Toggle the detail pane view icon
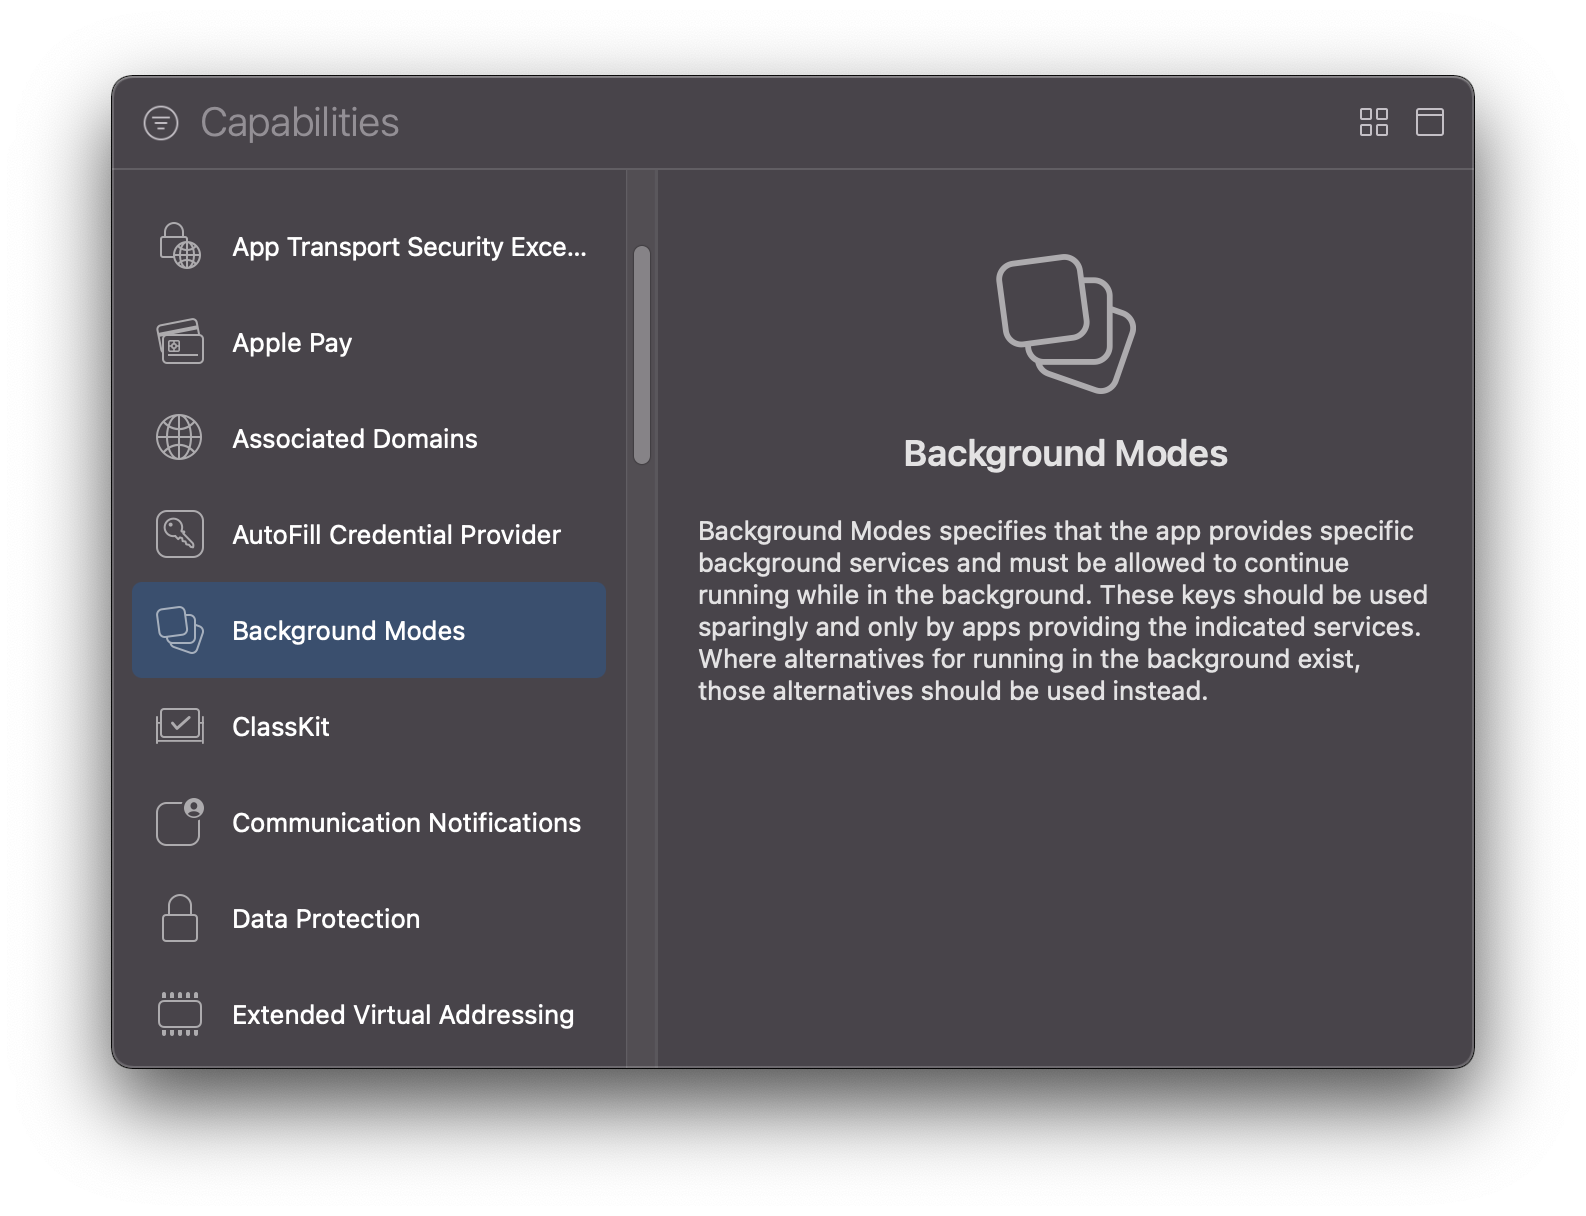This screenshot has height=1216, width=1586. 1430,122
